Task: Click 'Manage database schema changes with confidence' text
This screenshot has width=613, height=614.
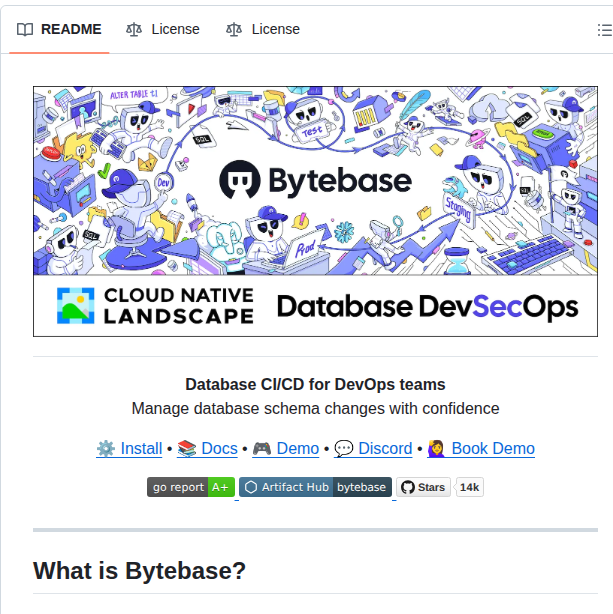Action: [x=315, y=408]
